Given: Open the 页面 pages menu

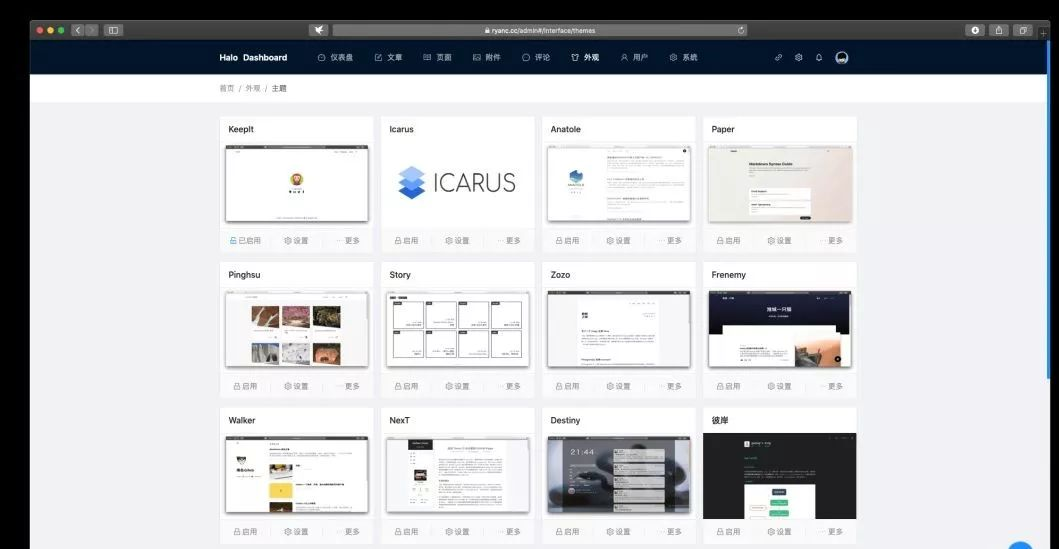Looking at the screenshot, I should click(x=437, y=57).
